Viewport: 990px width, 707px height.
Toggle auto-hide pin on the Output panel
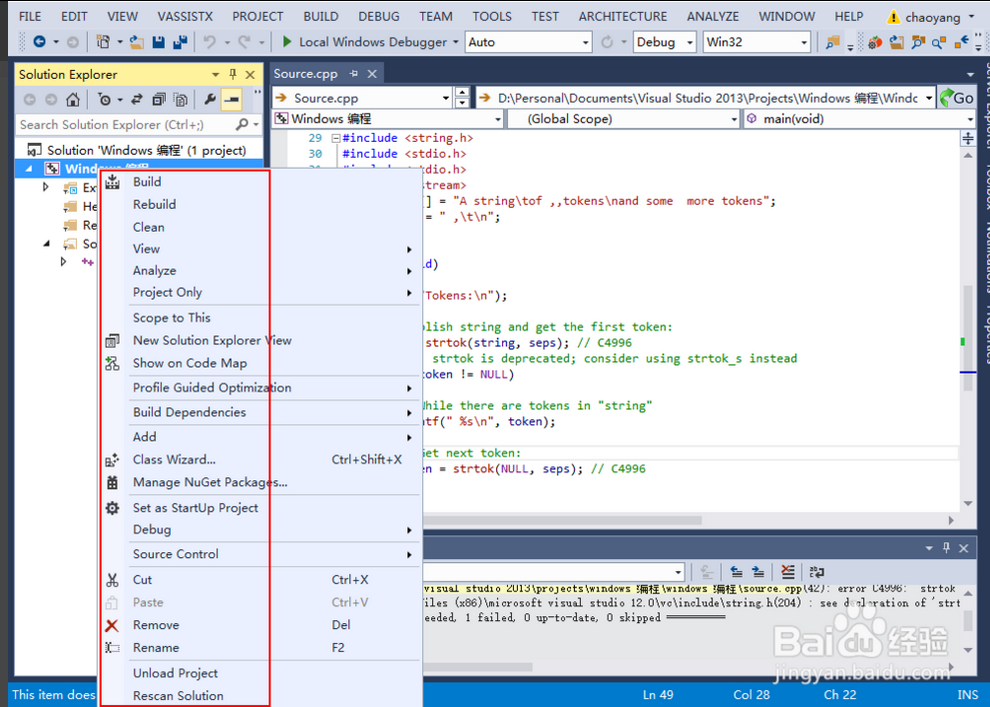[946, 548]
